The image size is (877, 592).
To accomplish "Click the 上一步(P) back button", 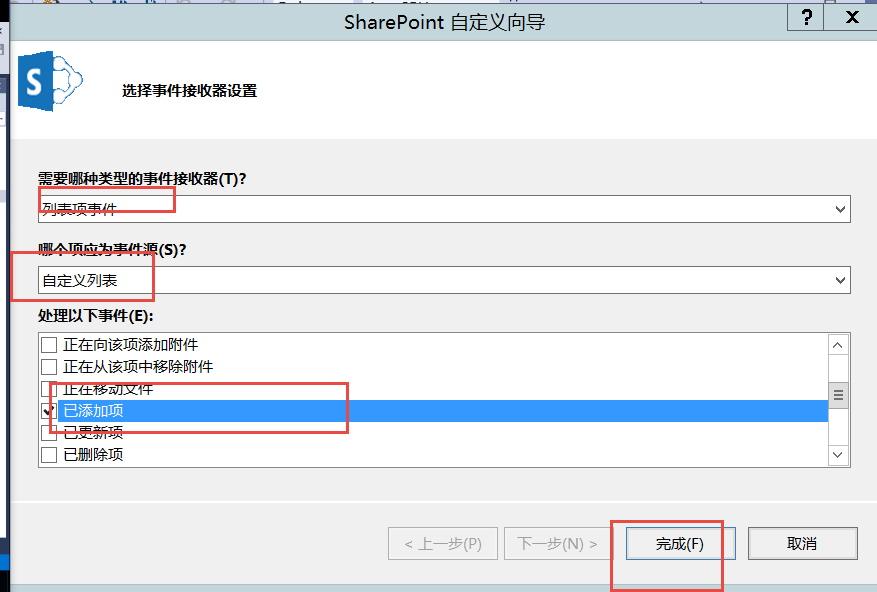I will coord(443,543).
